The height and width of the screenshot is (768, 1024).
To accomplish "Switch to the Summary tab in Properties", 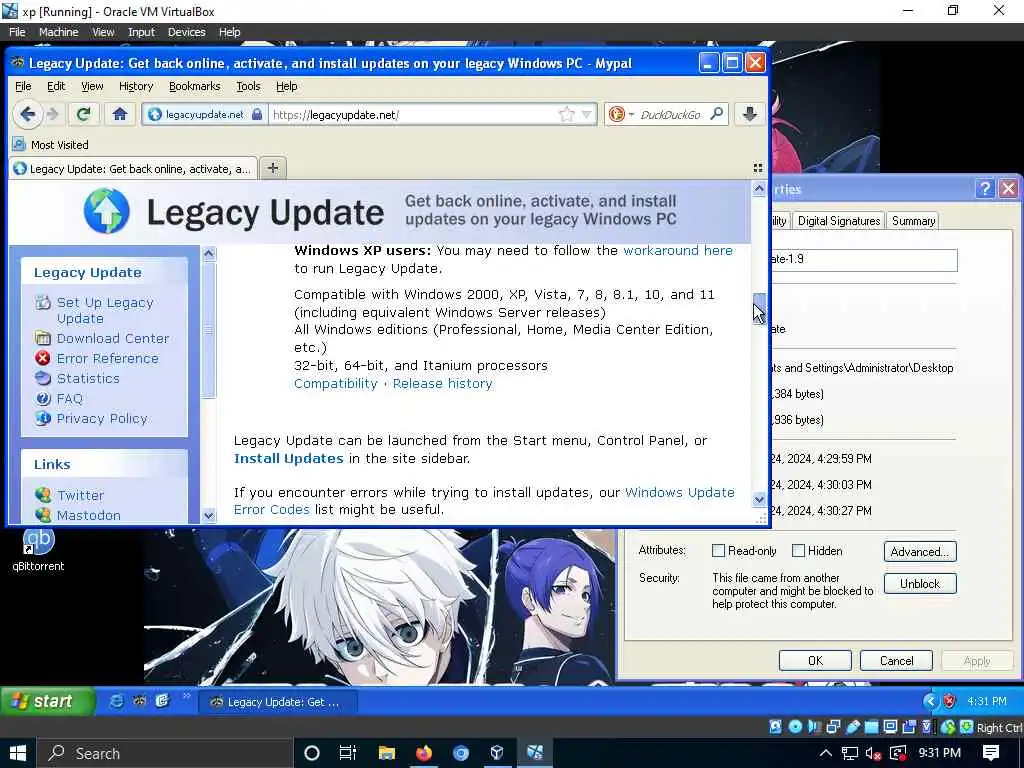I will [913, 221].
